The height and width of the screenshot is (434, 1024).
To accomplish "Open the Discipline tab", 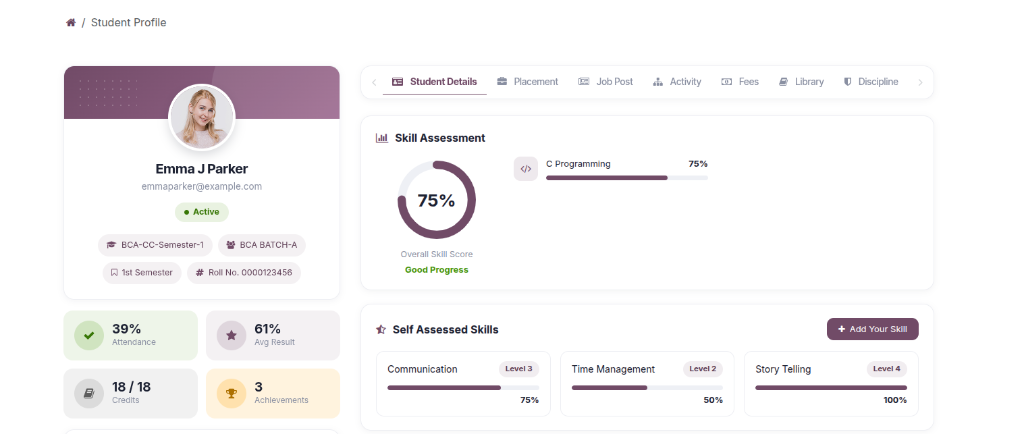I will 871,82.
